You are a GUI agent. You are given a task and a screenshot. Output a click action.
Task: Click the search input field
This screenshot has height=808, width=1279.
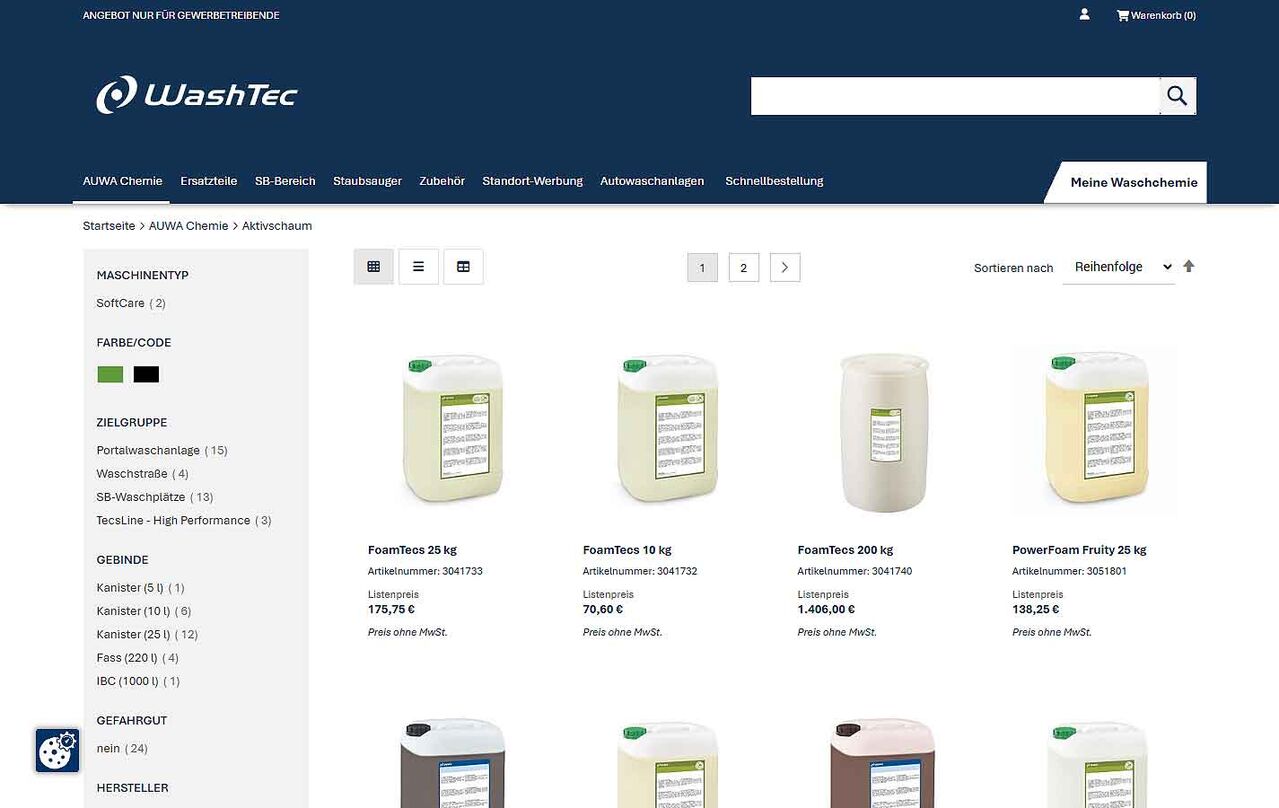[955, 96]
